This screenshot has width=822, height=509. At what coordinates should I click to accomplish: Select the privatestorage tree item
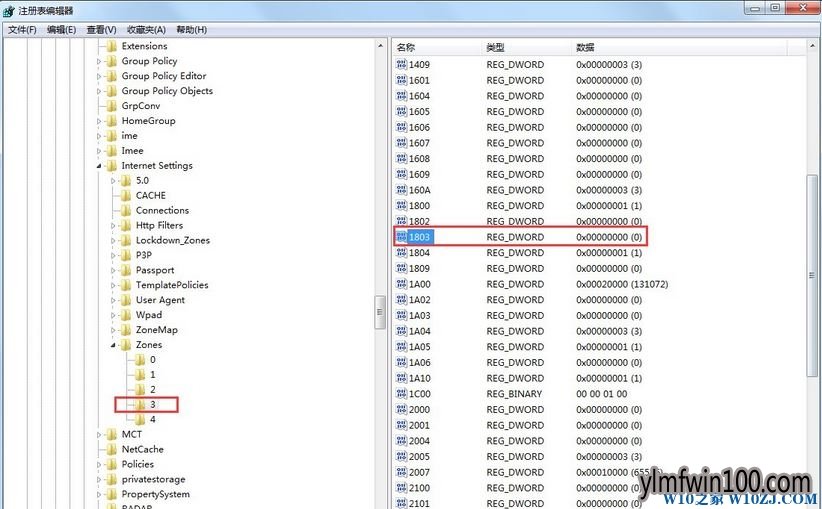153,479
